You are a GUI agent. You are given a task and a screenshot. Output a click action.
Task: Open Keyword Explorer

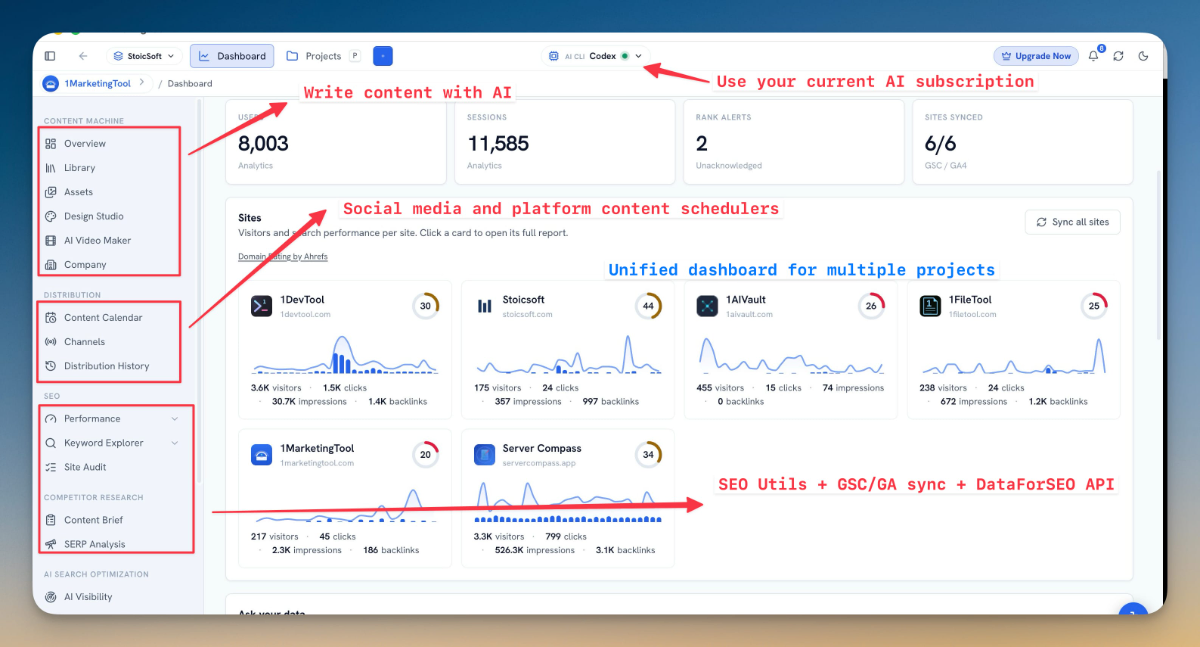(x=104, y=443)
